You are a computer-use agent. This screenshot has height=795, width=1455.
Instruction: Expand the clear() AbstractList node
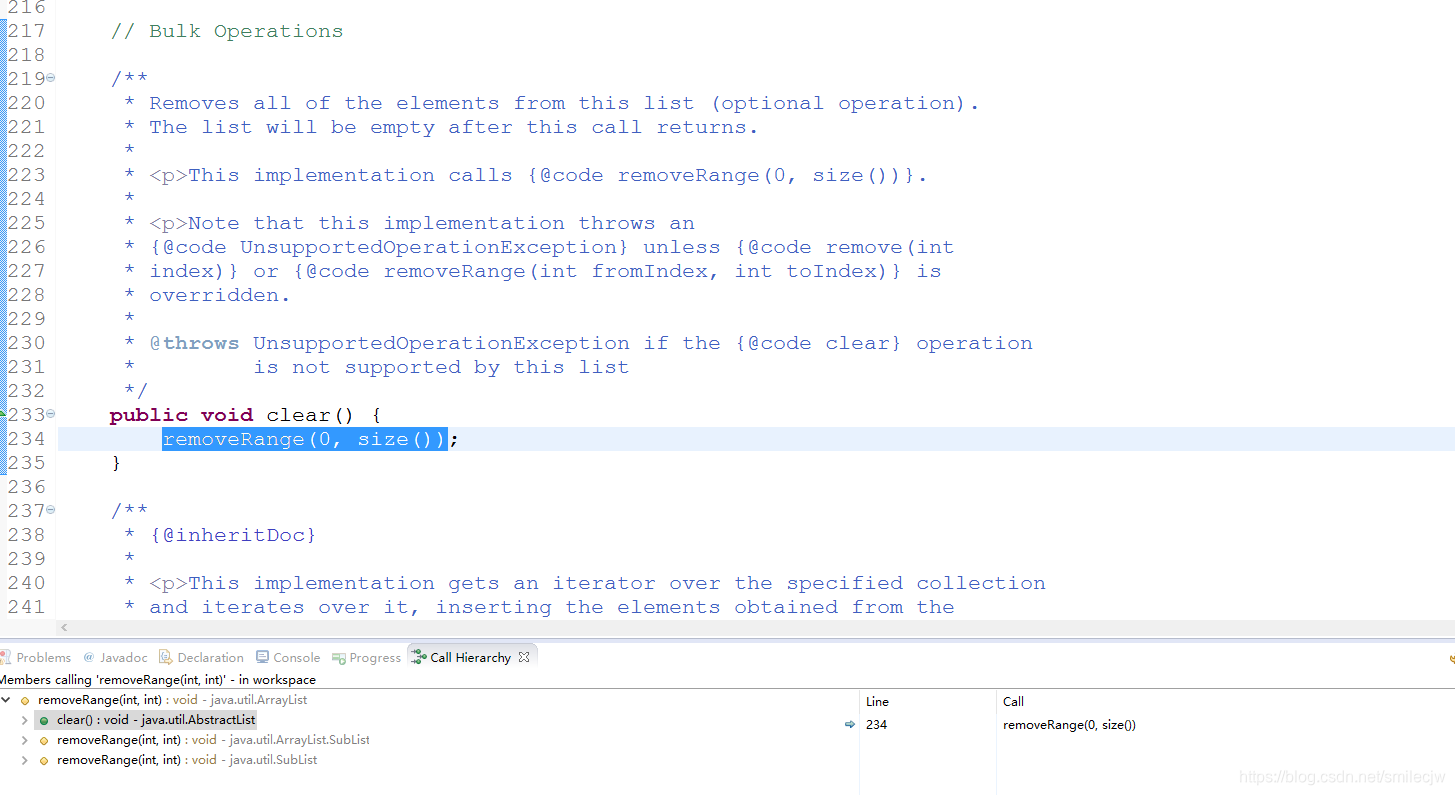25,720
